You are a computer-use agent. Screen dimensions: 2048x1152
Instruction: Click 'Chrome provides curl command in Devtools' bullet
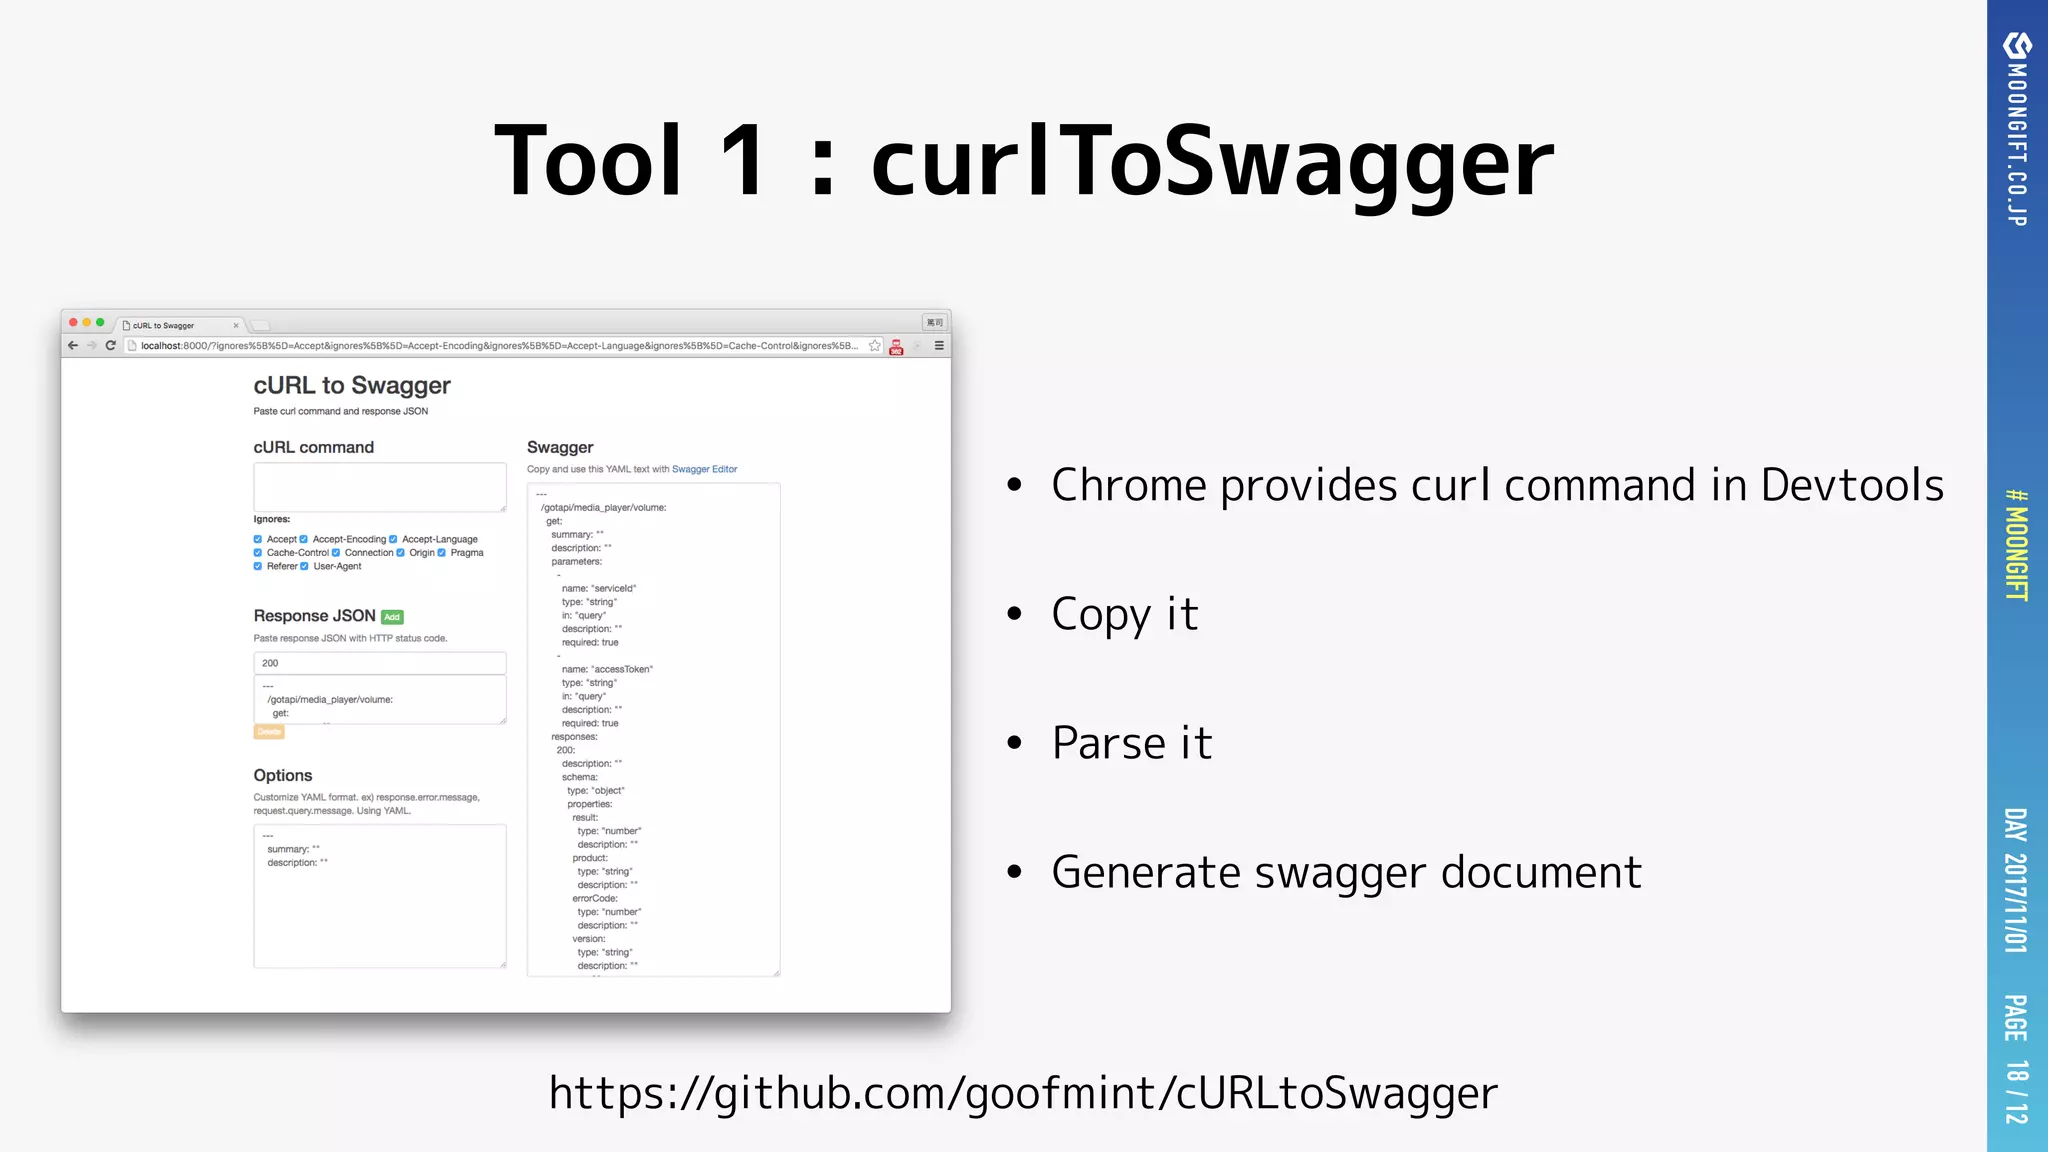click(x=1497, y=486)
